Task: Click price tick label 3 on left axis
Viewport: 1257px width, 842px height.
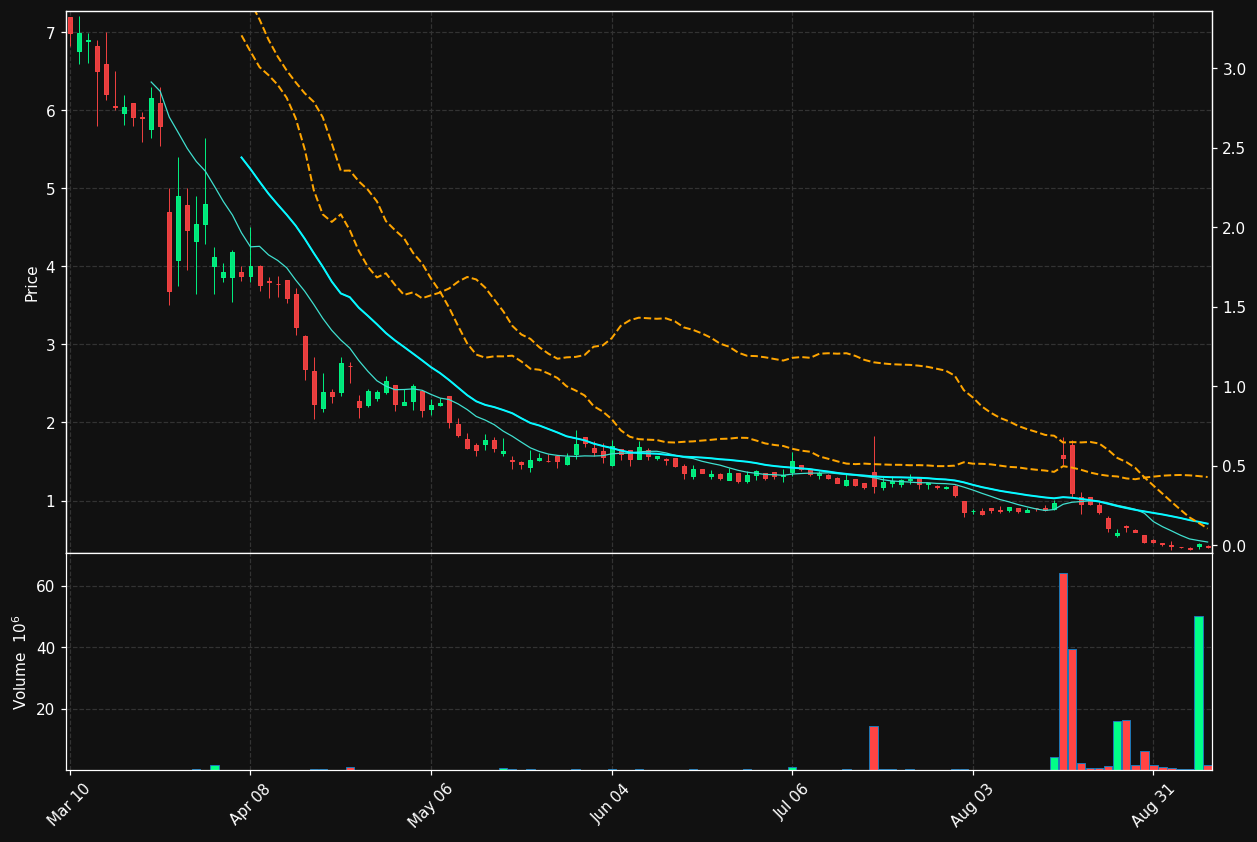Action: [x=50, y=345]
